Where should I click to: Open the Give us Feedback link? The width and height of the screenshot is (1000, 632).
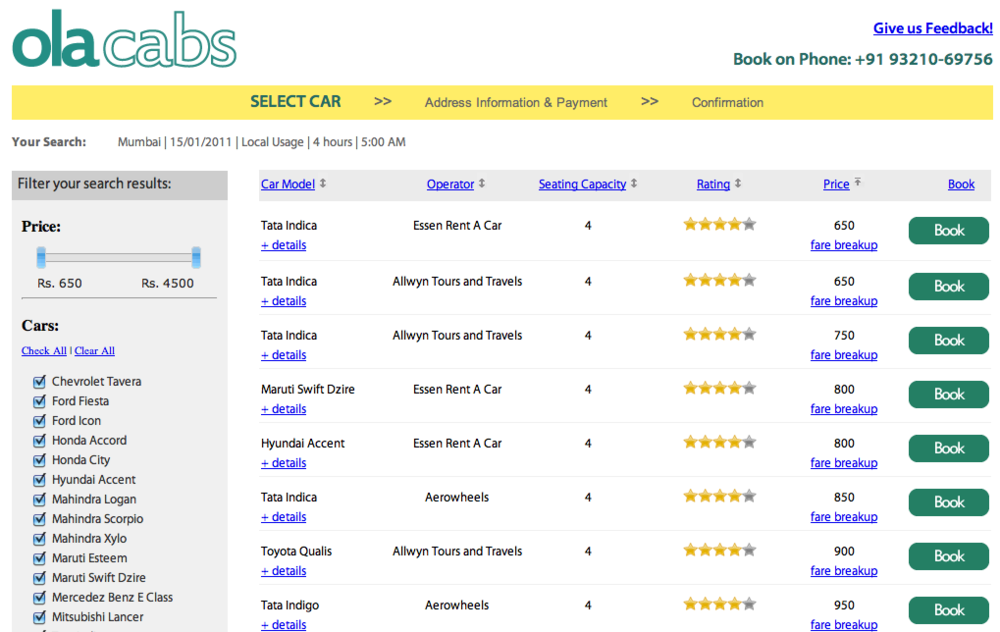pos(932,28)
